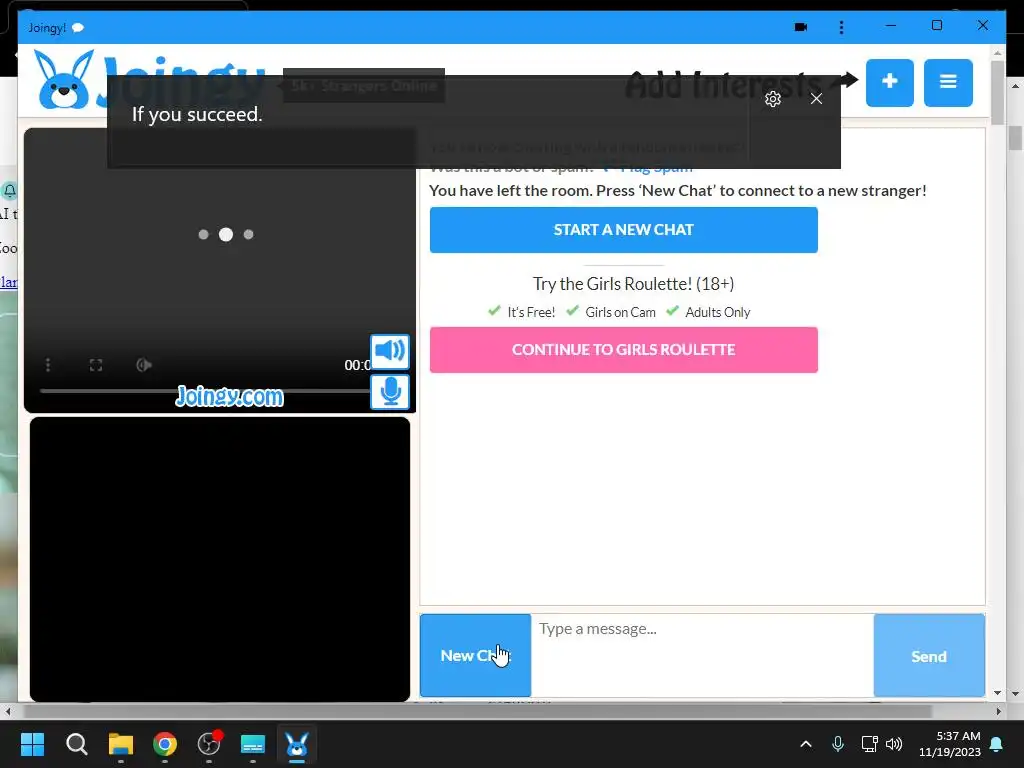Screen dimensions: 1024x768
Task: Open OBS Studio from taskbar
Action: pyautogui.click(x=209, y=744)
